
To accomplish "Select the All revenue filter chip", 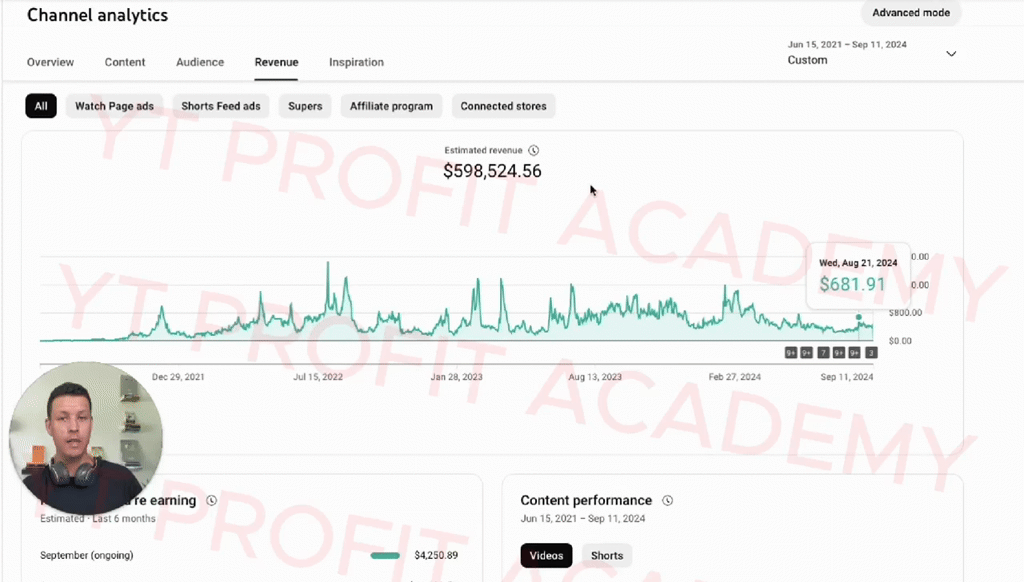I will coord(41,106).
